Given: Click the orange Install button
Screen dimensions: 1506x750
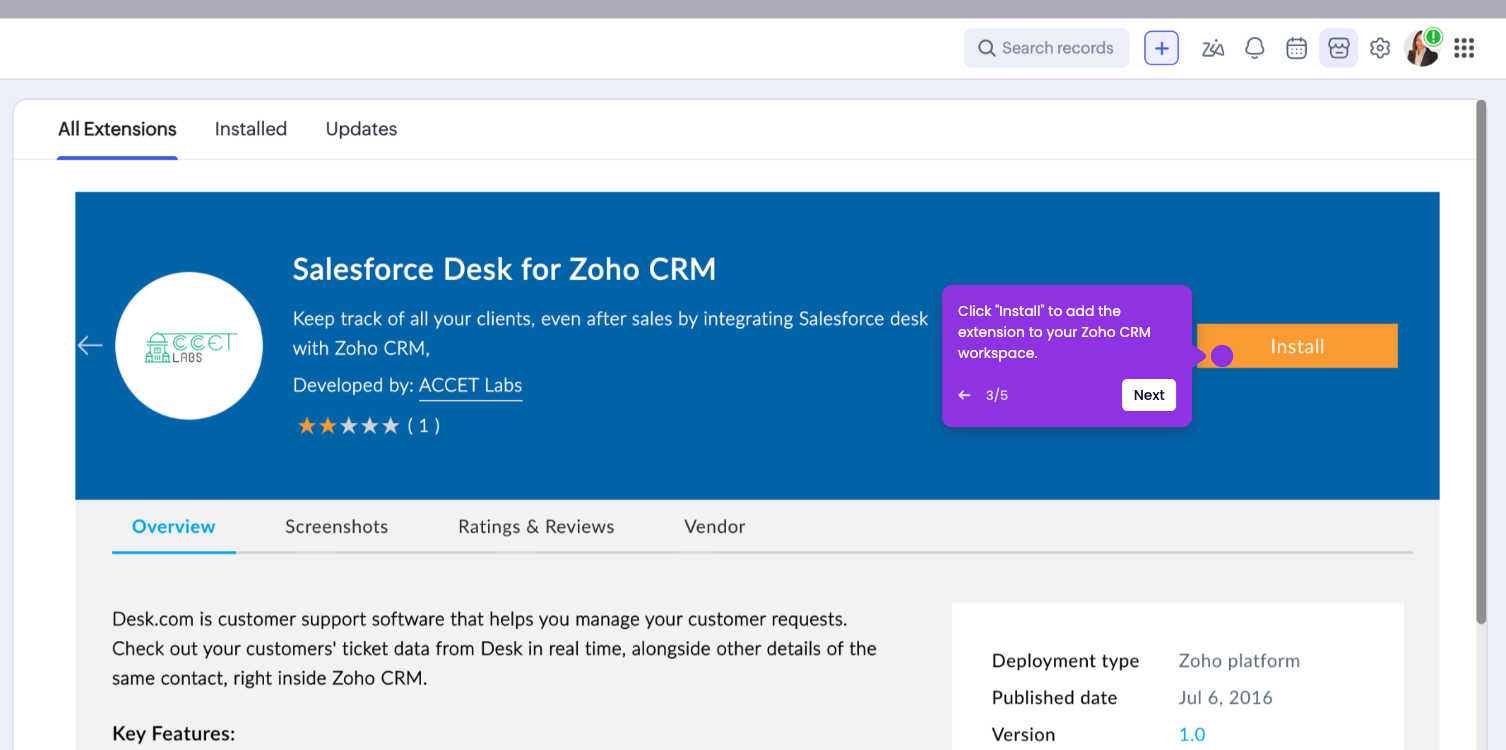Looking at the screenshot, I should click(1297, 346).
